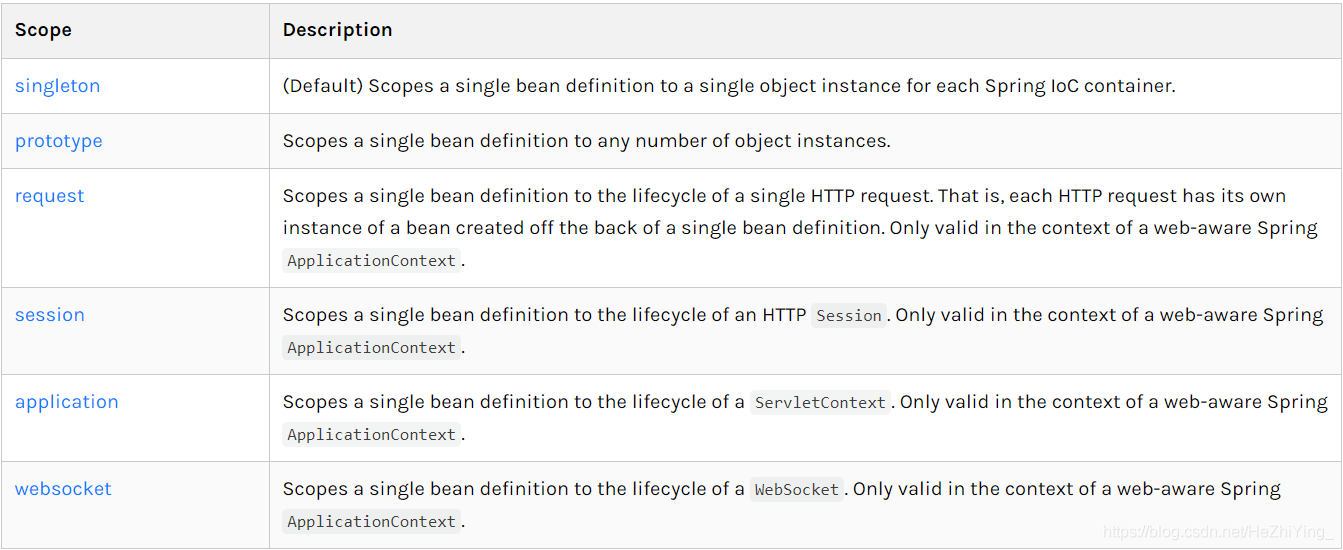Screen dimensions: 1343x550
Task: Open the prototype scope link
Action: 58,141
